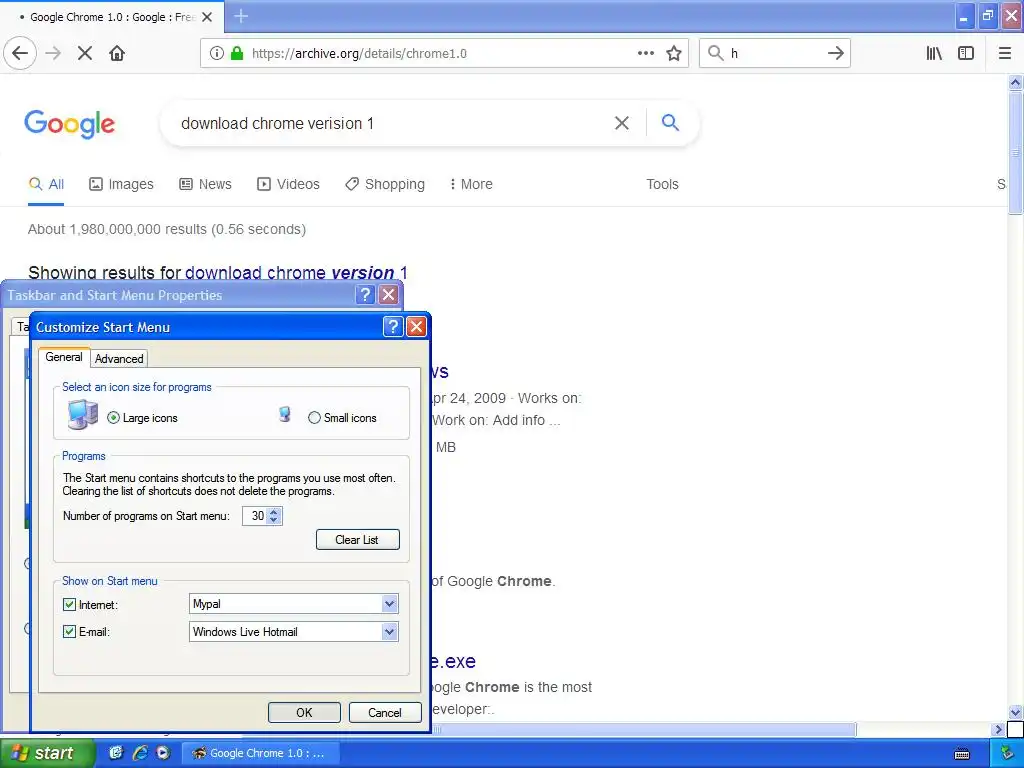Click the browser search box containing h
1024x768 pixels.
(775, 53)
